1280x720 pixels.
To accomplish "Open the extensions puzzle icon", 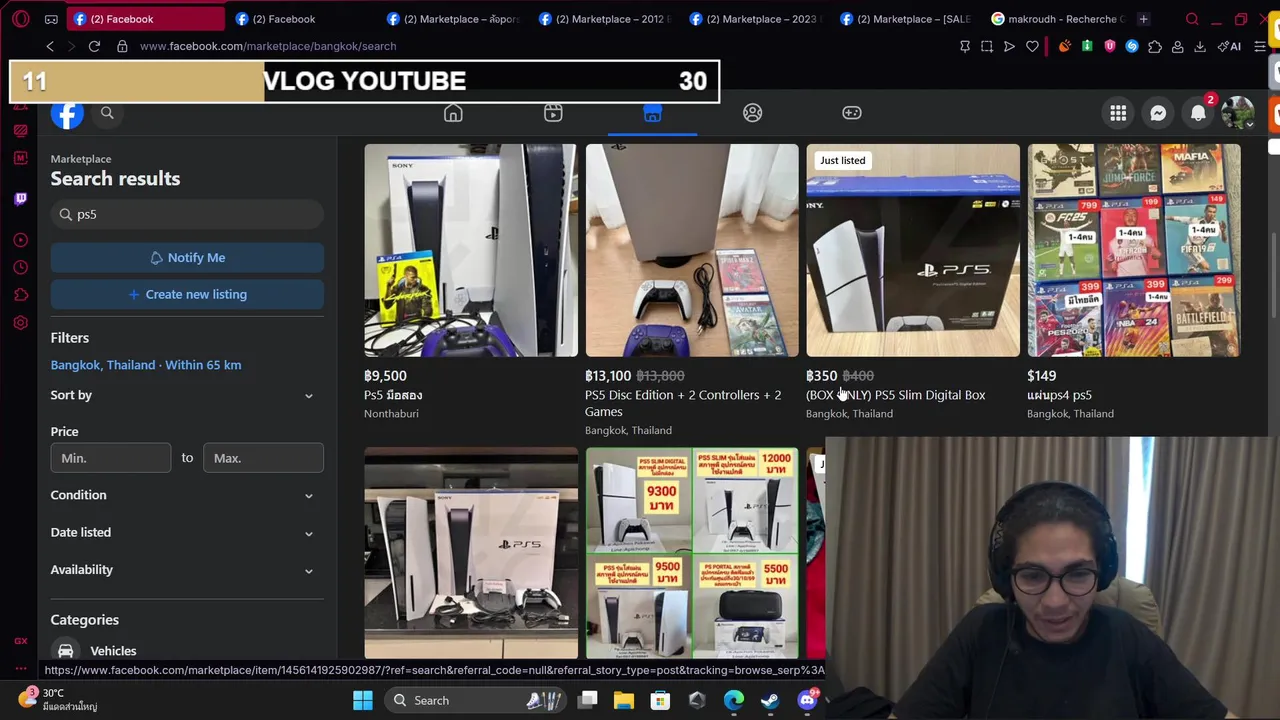I will click(1155, 46).
